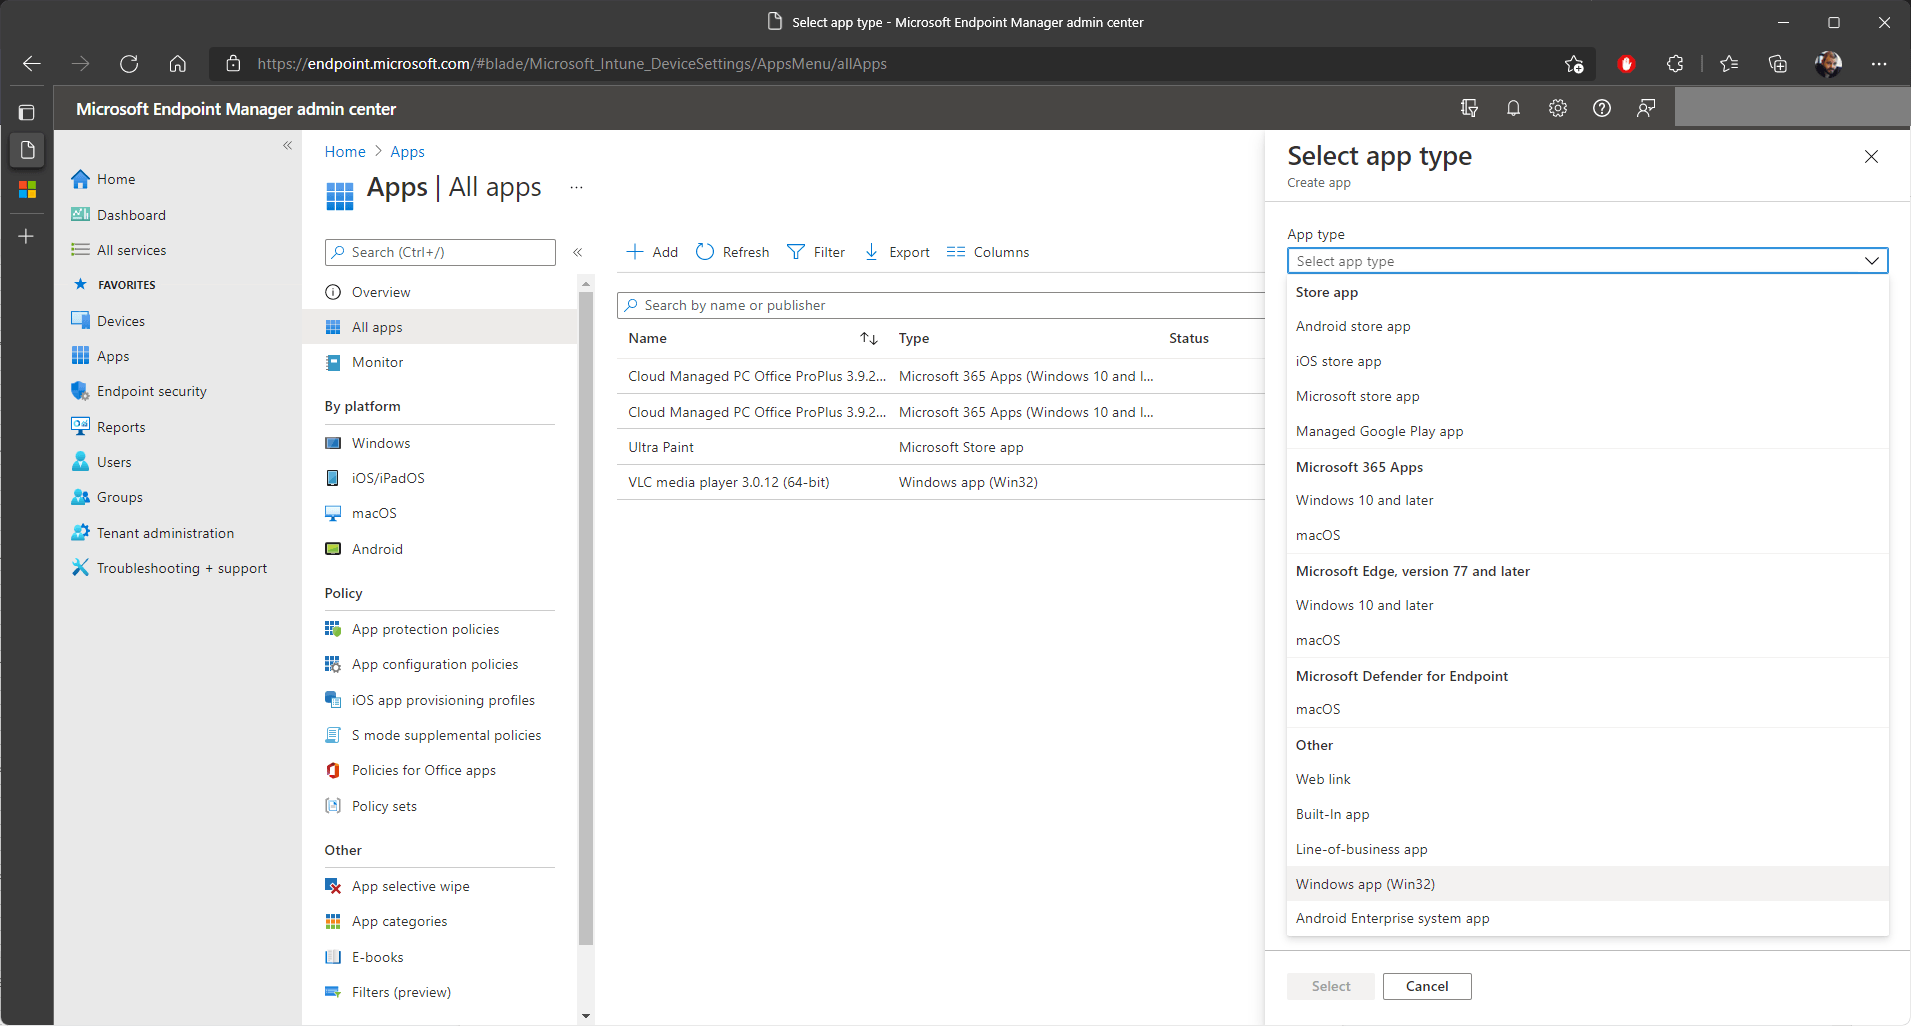1911x1026 pixels.
Task: Click the Refresh toolbar button
Action: click(733, 252)
